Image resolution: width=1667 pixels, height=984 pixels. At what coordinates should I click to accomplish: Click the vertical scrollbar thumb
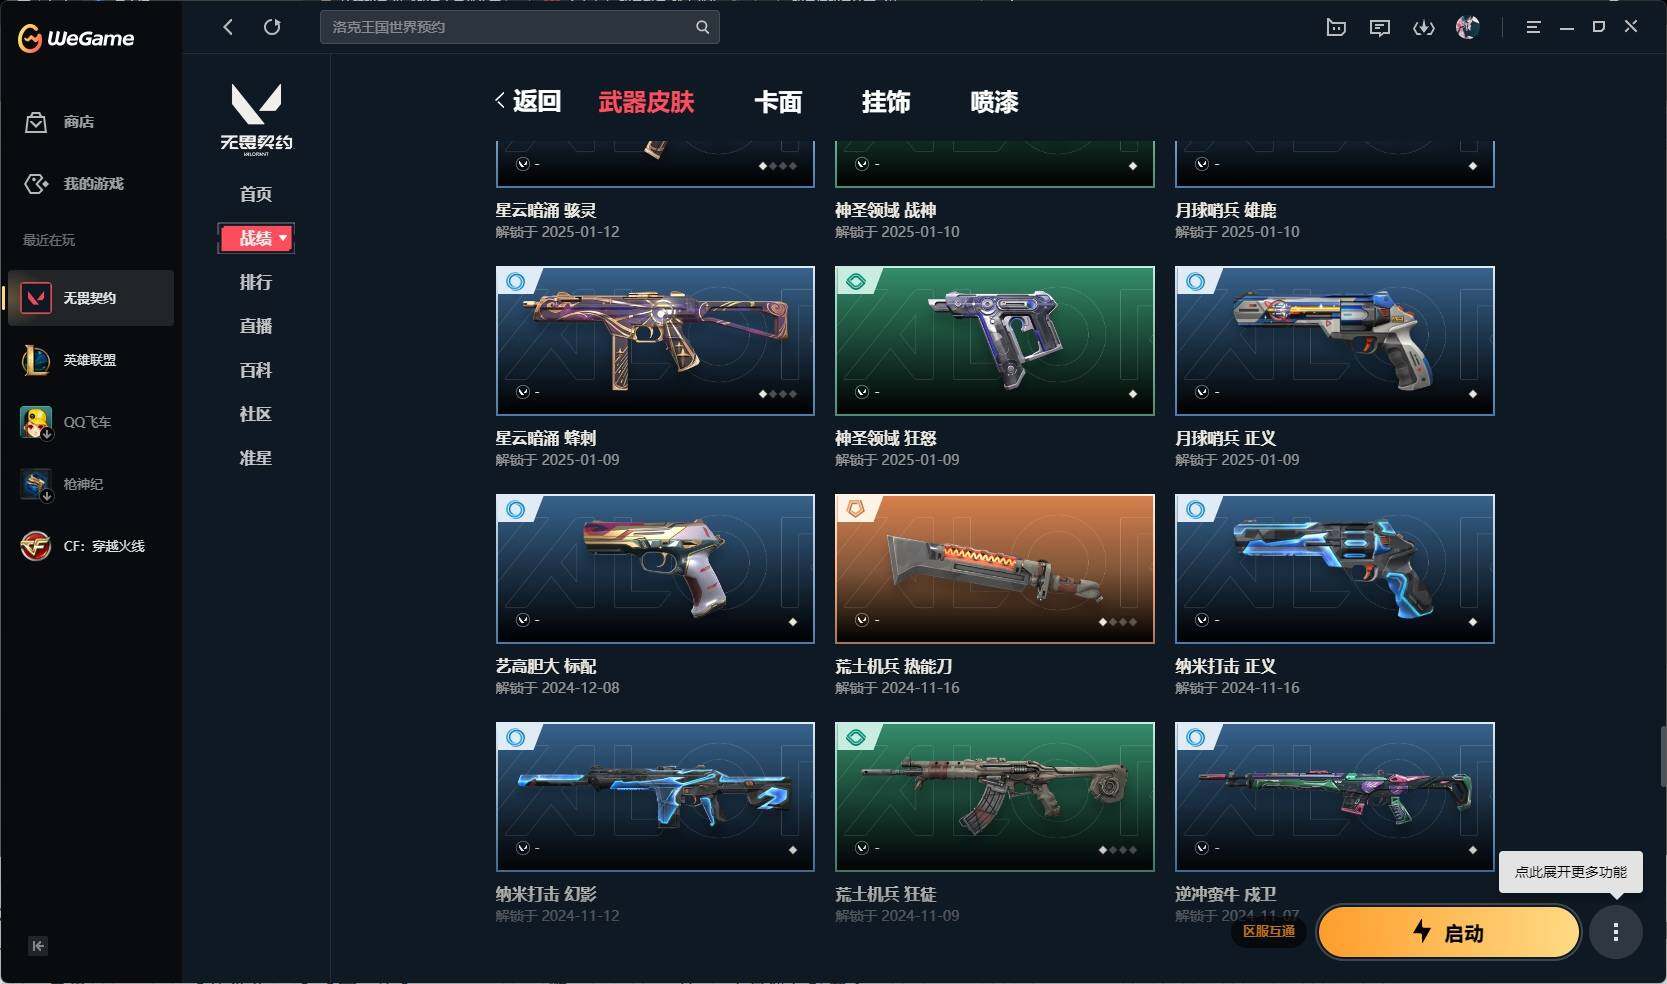(1663, 757)
